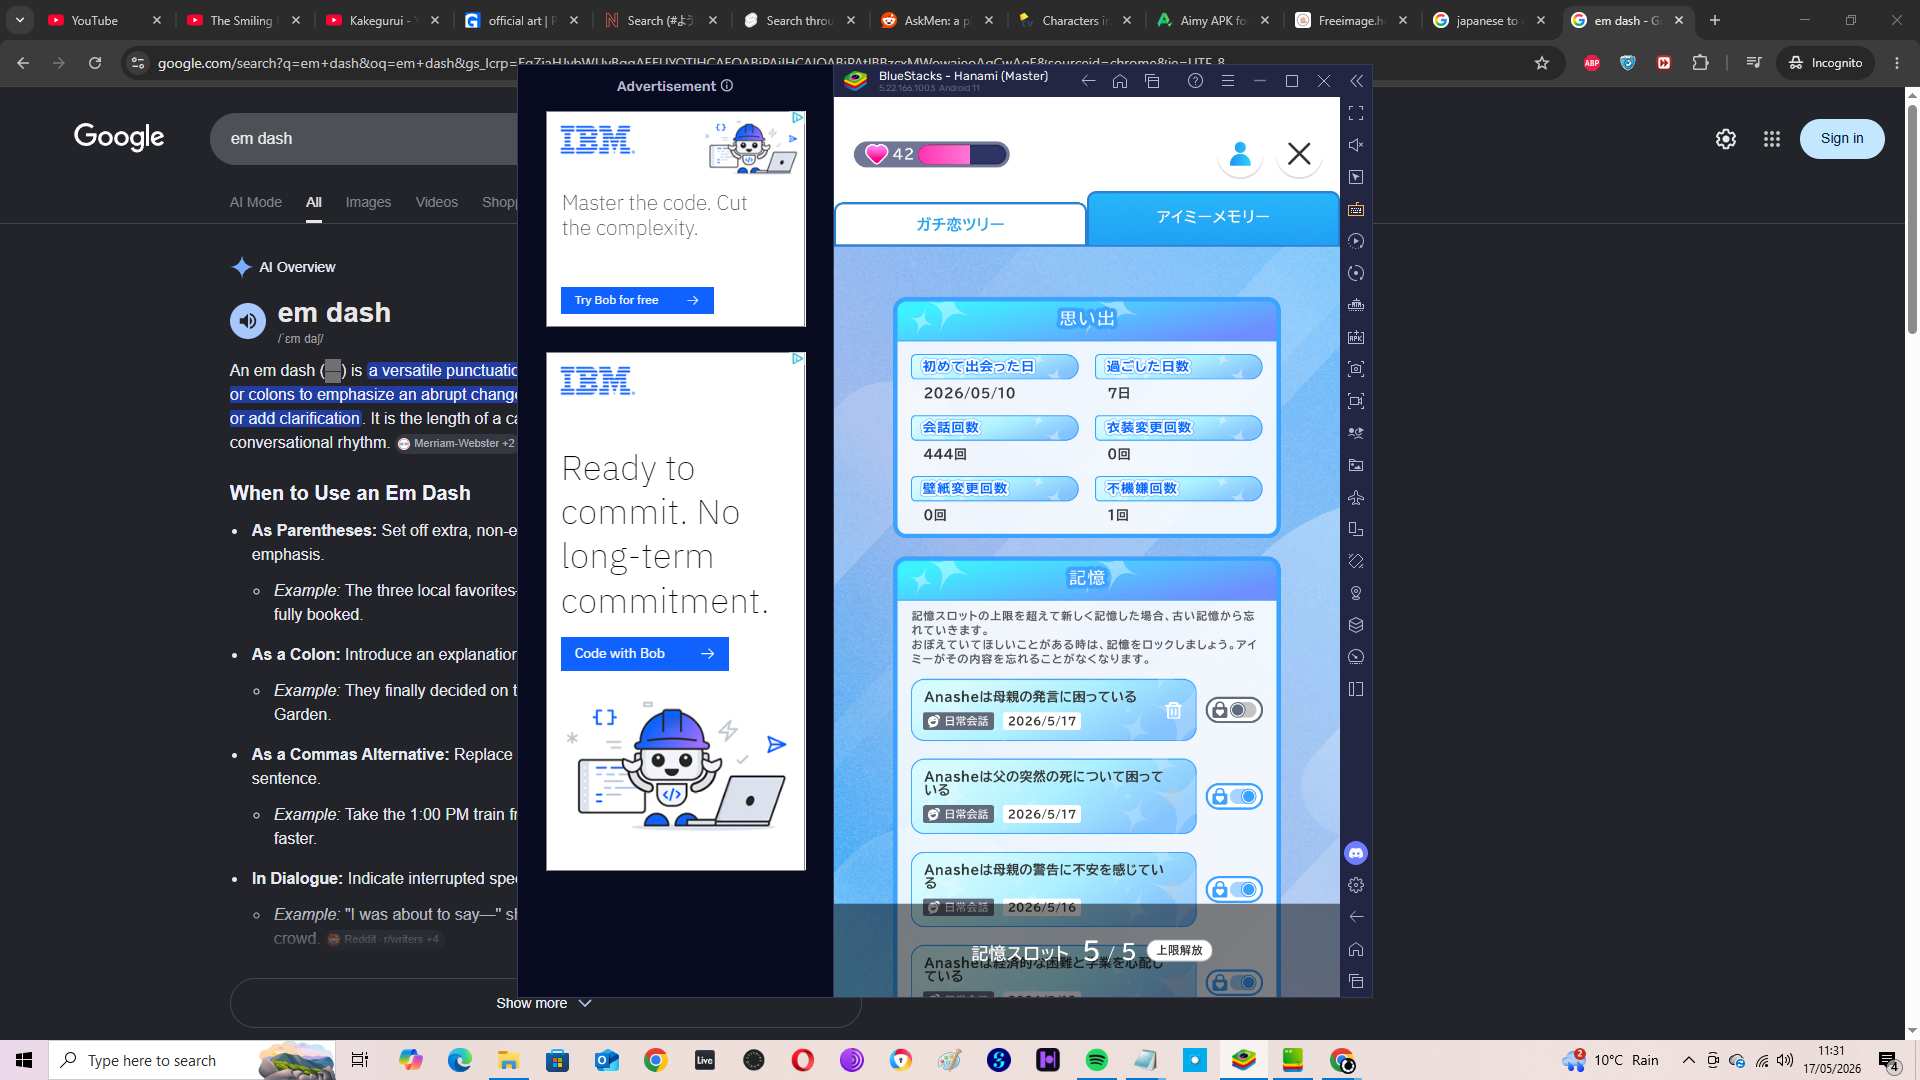This screenshot has height=1080, width=1920.
Task: Expand the Show more AI overview section
Action: 545,1003
